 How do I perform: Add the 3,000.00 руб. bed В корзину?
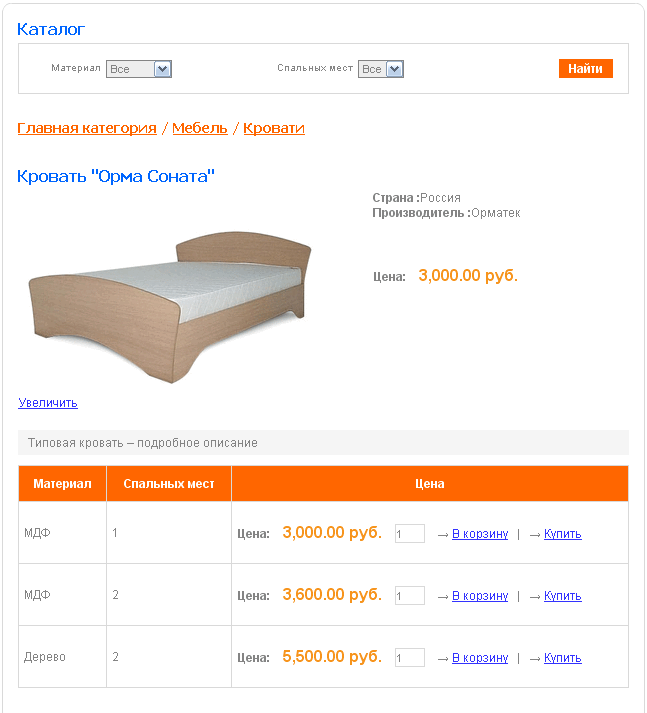[480, 534]
